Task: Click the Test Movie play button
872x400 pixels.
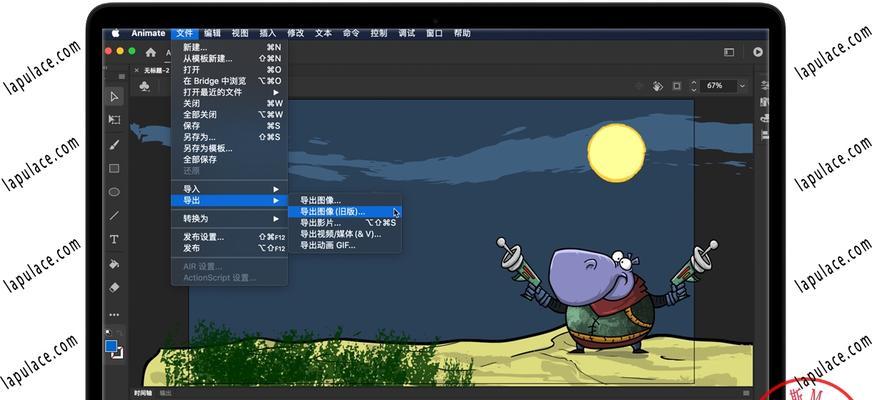Action: tap(758, 52)
